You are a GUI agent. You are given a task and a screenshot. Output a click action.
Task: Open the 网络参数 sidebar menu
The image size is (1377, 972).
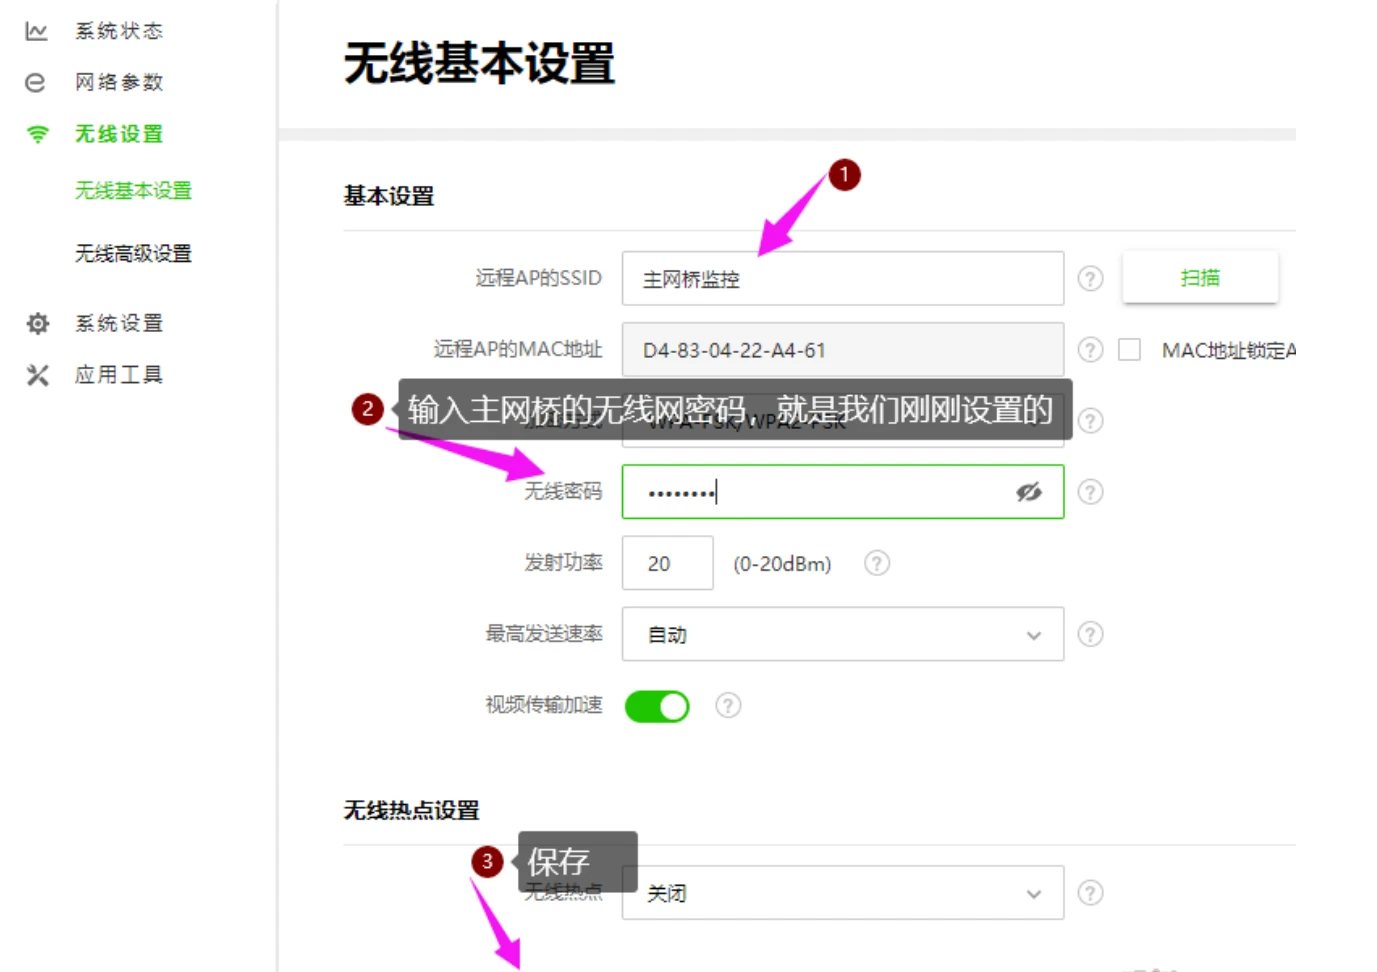click(118, 82)
